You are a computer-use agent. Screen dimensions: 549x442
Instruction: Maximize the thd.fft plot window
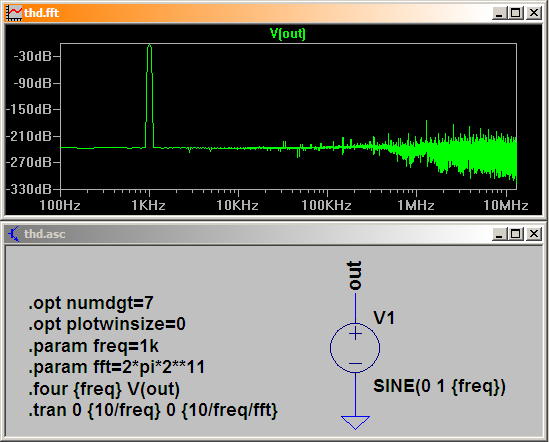(515, 13)
